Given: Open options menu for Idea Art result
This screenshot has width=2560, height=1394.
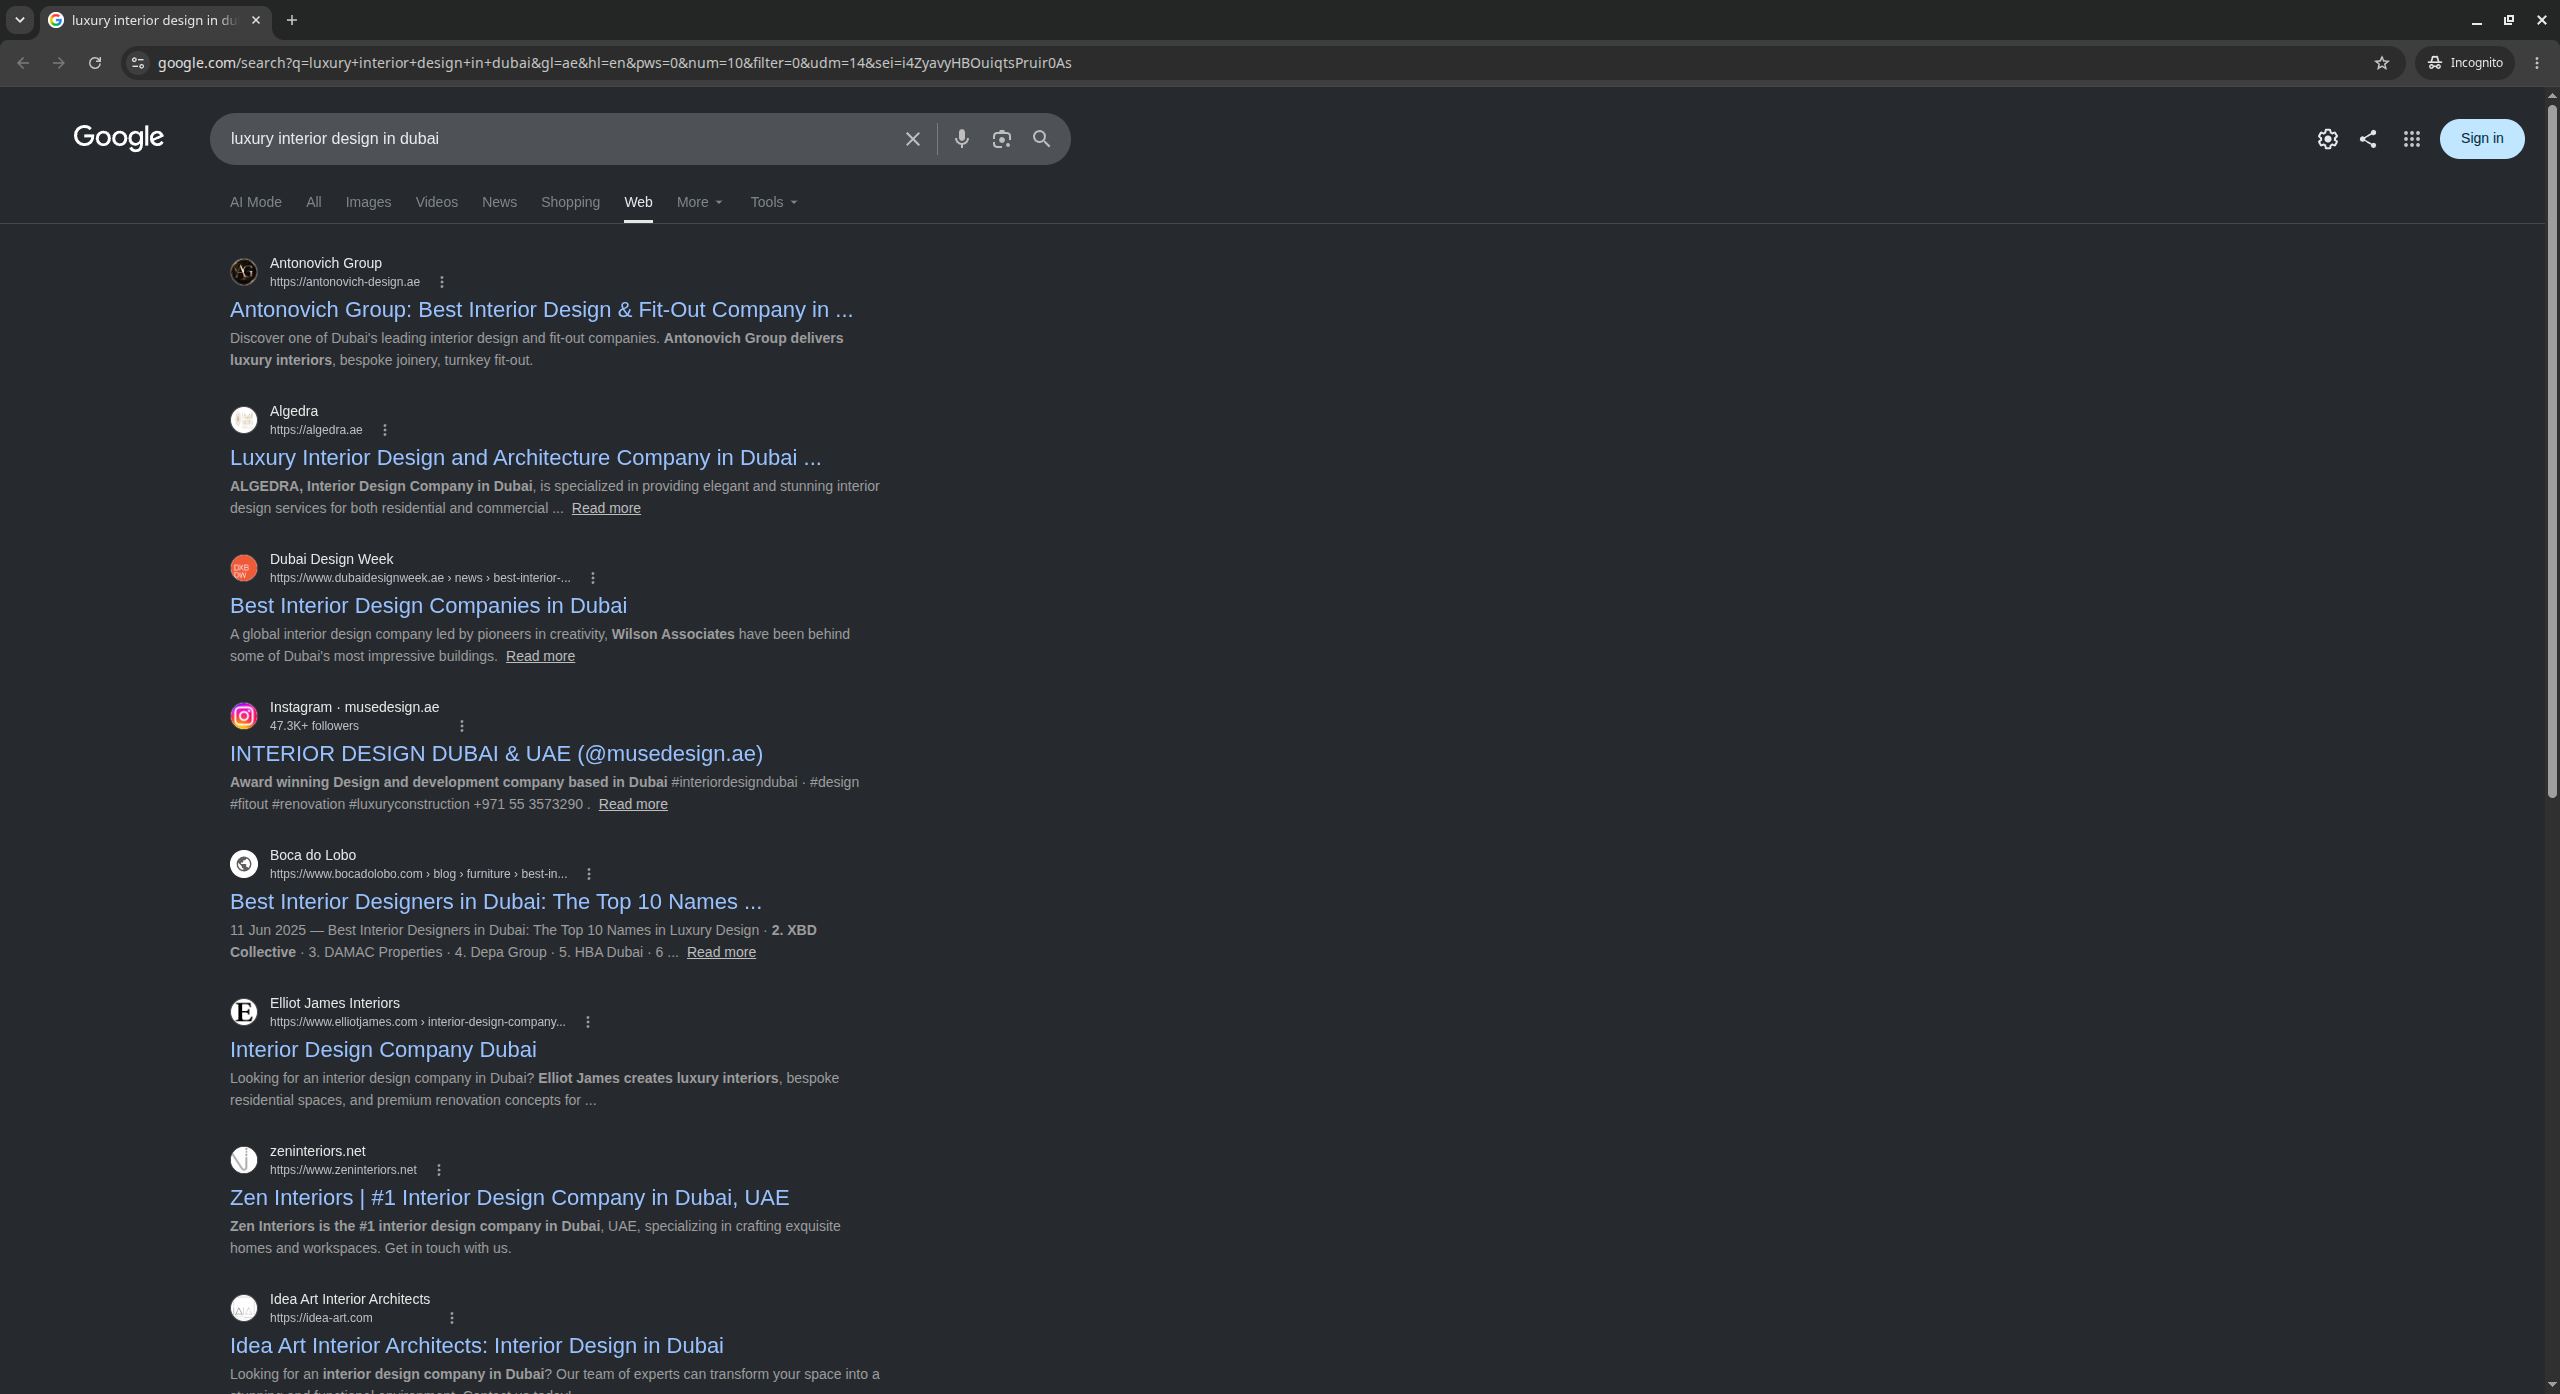Looking at the screenshot, I should point(452,1318).
